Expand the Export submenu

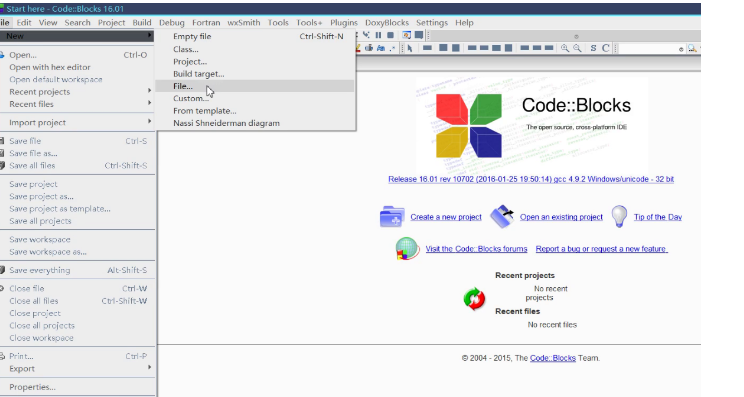149,368
